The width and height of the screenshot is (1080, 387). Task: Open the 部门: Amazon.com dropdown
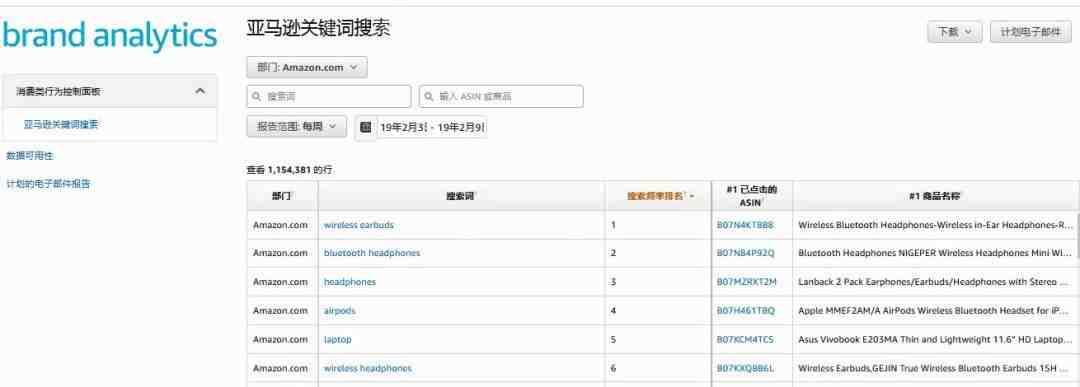(307, 67)
